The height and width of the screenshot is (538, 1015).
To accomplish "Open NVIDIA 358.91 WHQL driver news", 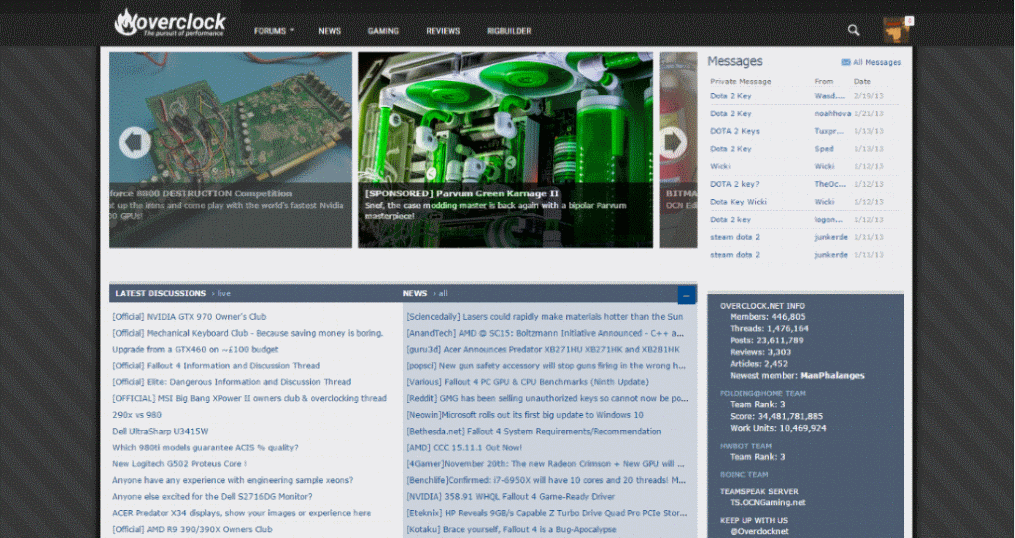I will [510, 497].
